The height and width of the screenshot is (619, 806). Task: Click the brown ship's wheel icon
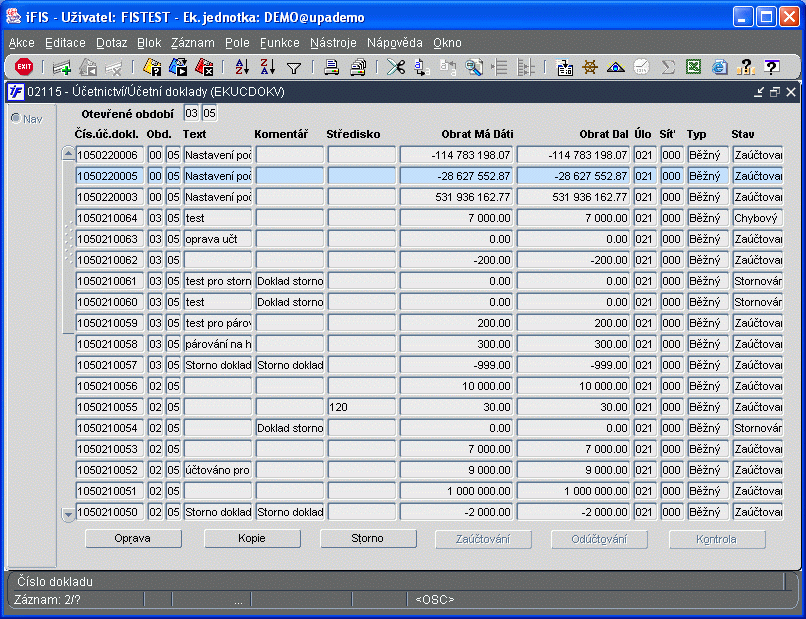pos(590,67)
